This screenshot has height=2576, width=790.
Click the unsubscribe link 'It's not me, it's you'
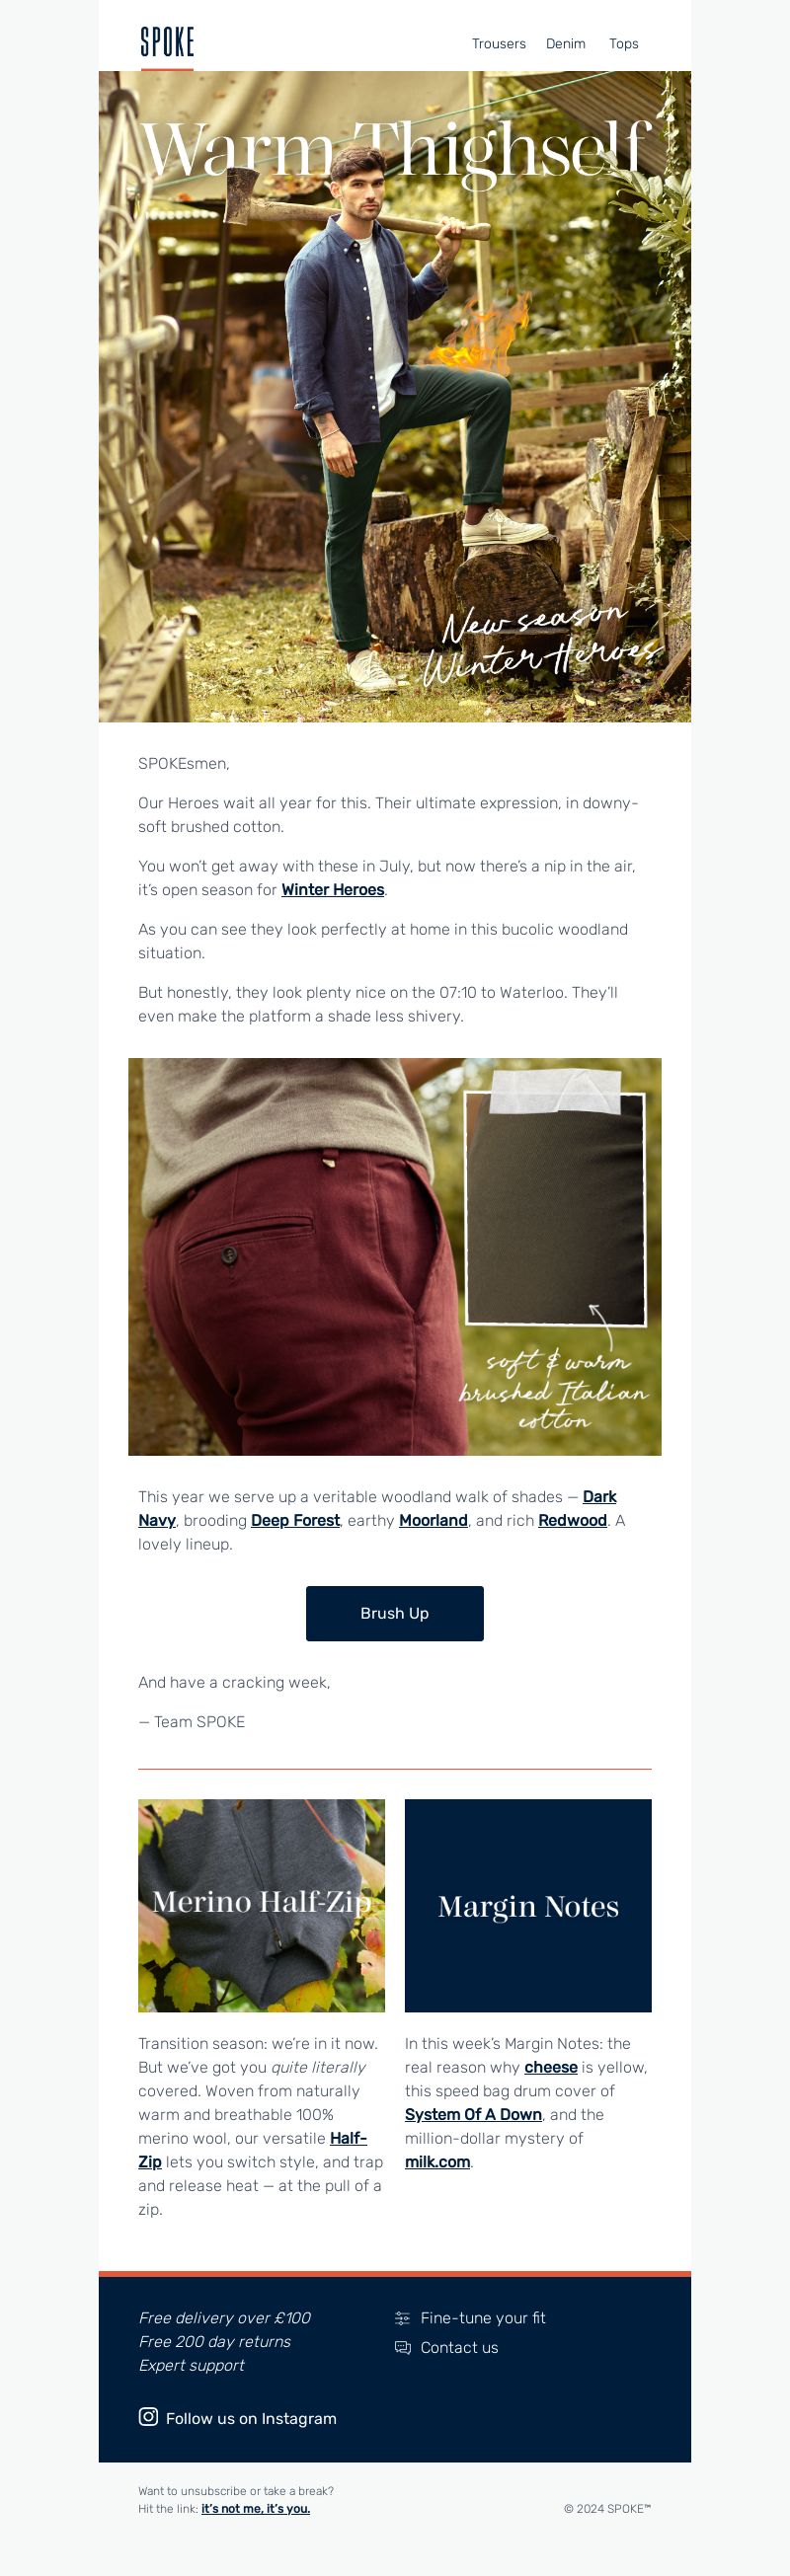[256, 2508]
